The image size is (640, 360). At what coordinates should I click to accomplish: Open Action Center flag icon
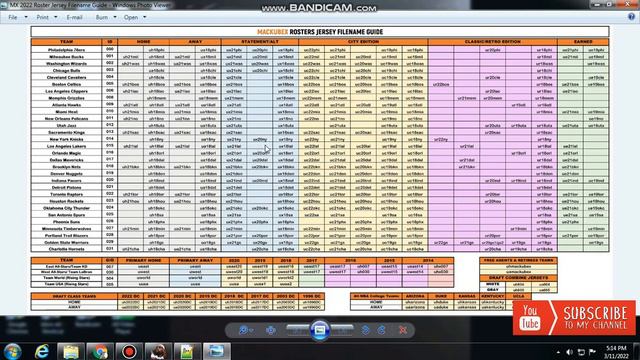(x=592, y=352)
